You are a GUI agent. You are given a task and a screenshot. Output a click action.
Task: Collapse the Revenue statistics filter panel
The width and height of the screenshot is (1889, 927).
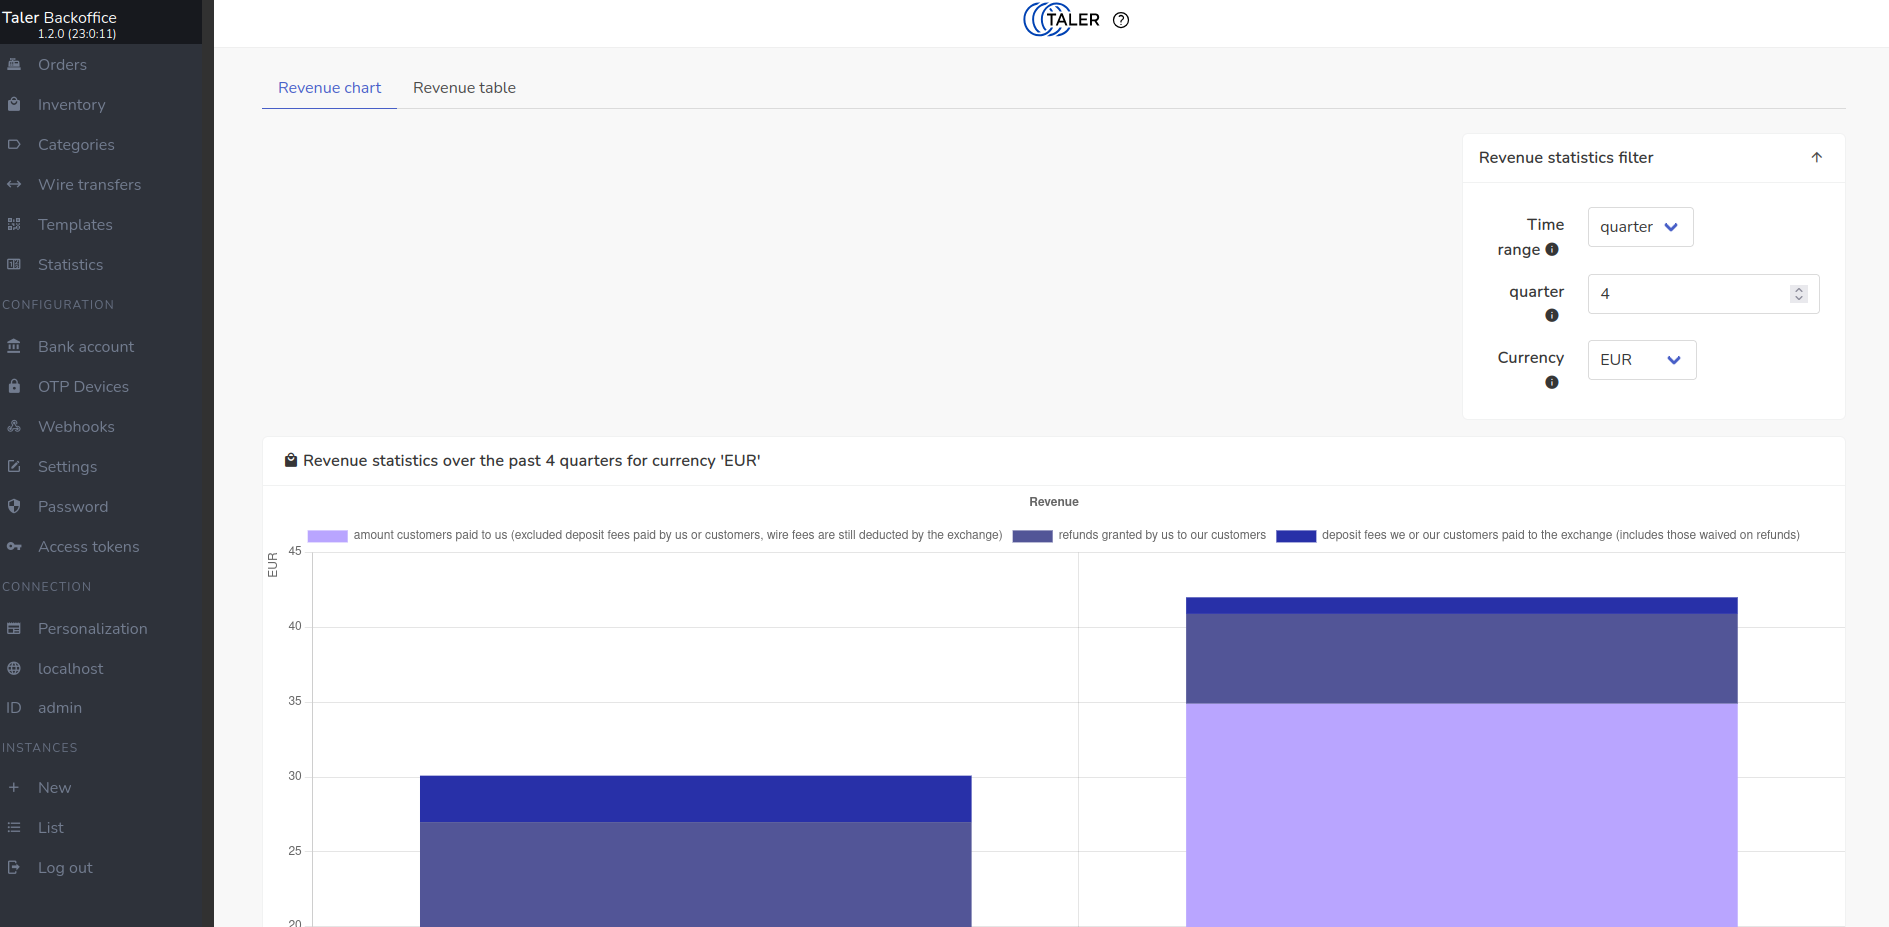pos(1816,158)
